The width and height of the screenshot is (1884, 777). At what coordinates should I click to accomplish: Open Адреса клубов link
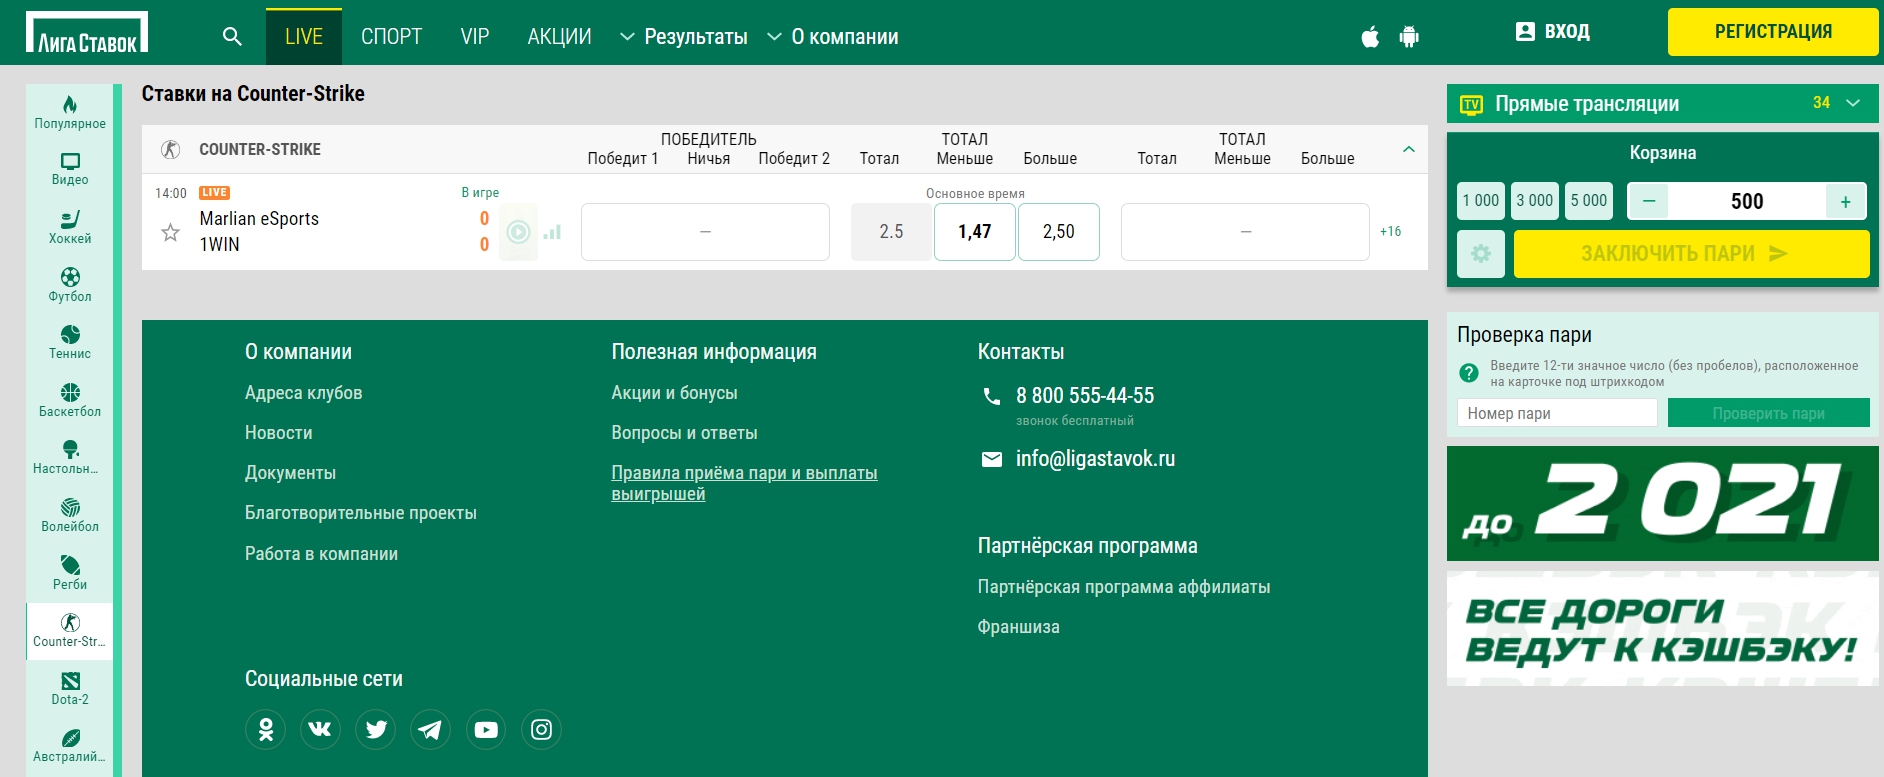click(x=304, y=393)
